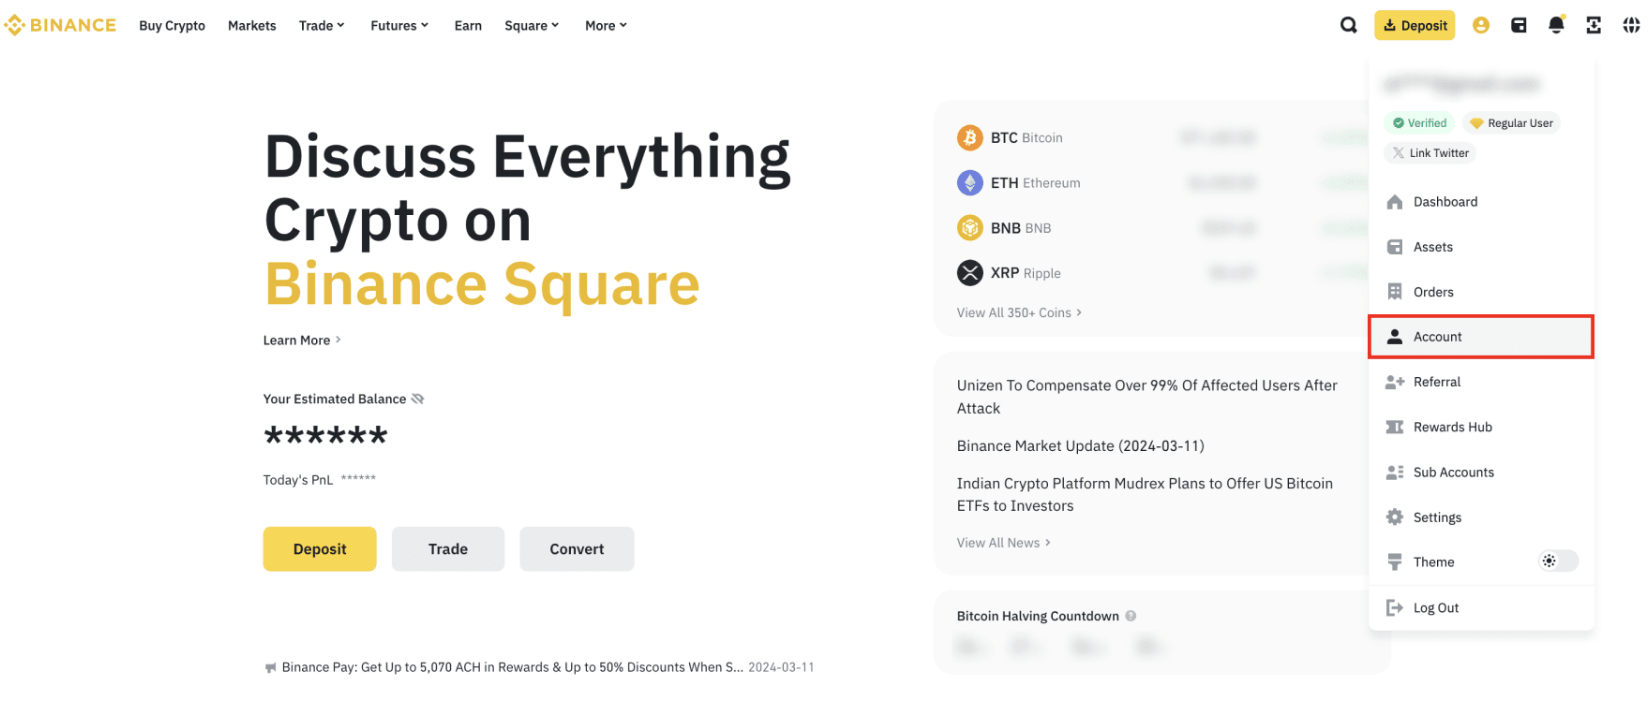
Task: Open the View All 350+ Coins link
Action: [1019, 313]
